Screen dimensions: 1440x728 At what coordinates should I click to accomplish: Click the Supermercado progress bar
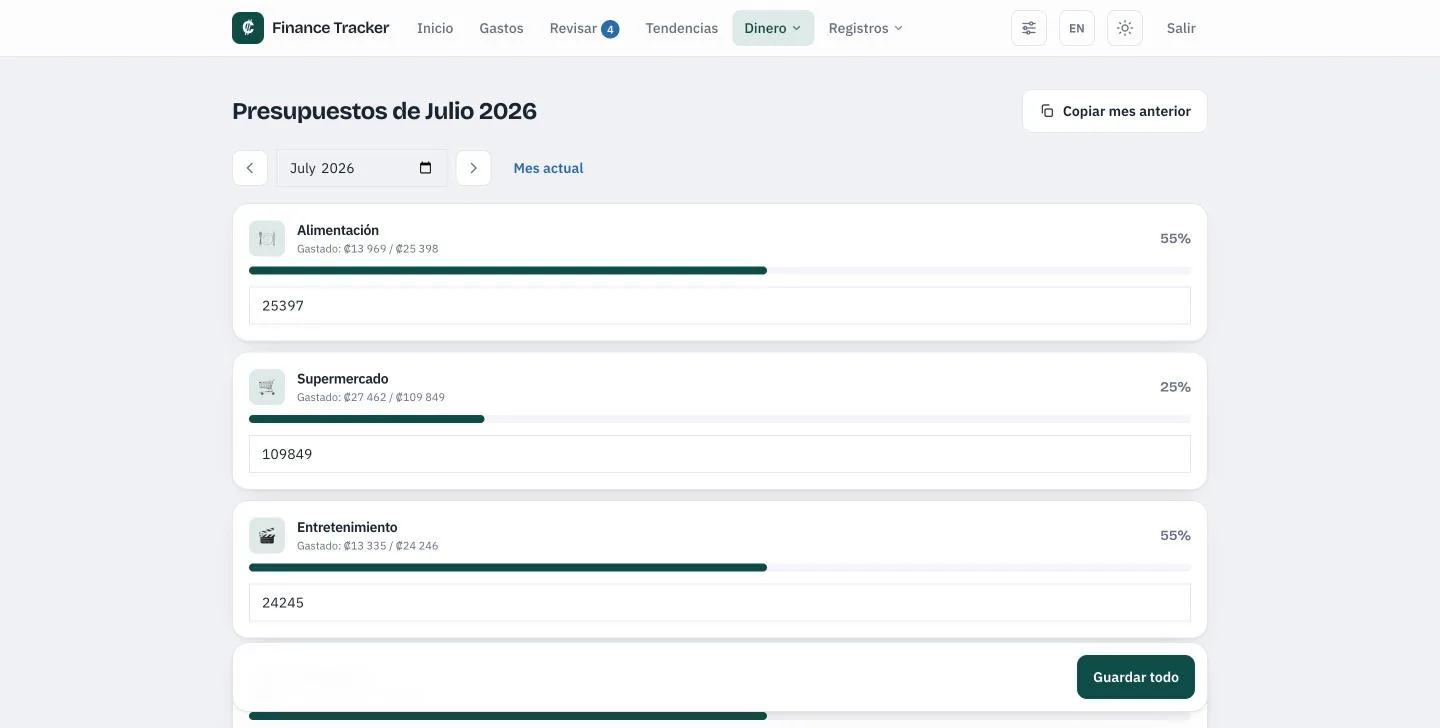[x=720, y=419]
